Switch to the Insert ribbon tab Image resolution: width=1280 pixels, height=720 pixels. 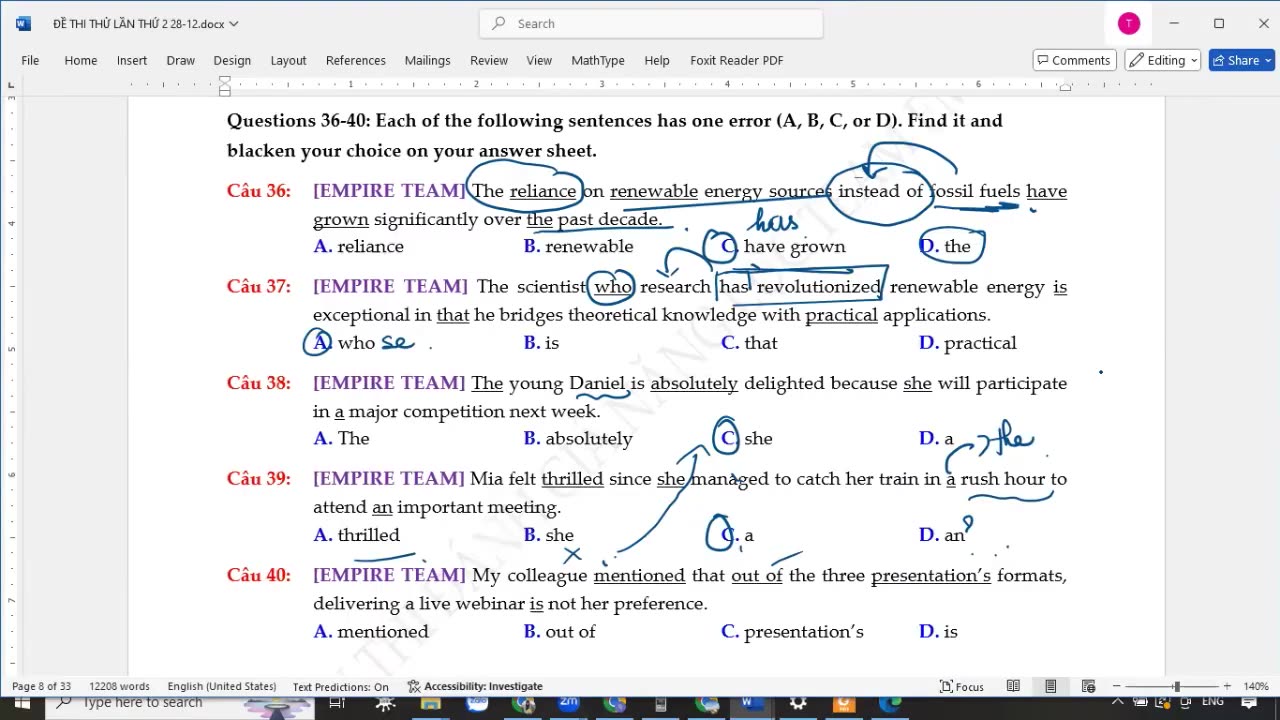tap(132, 60)
